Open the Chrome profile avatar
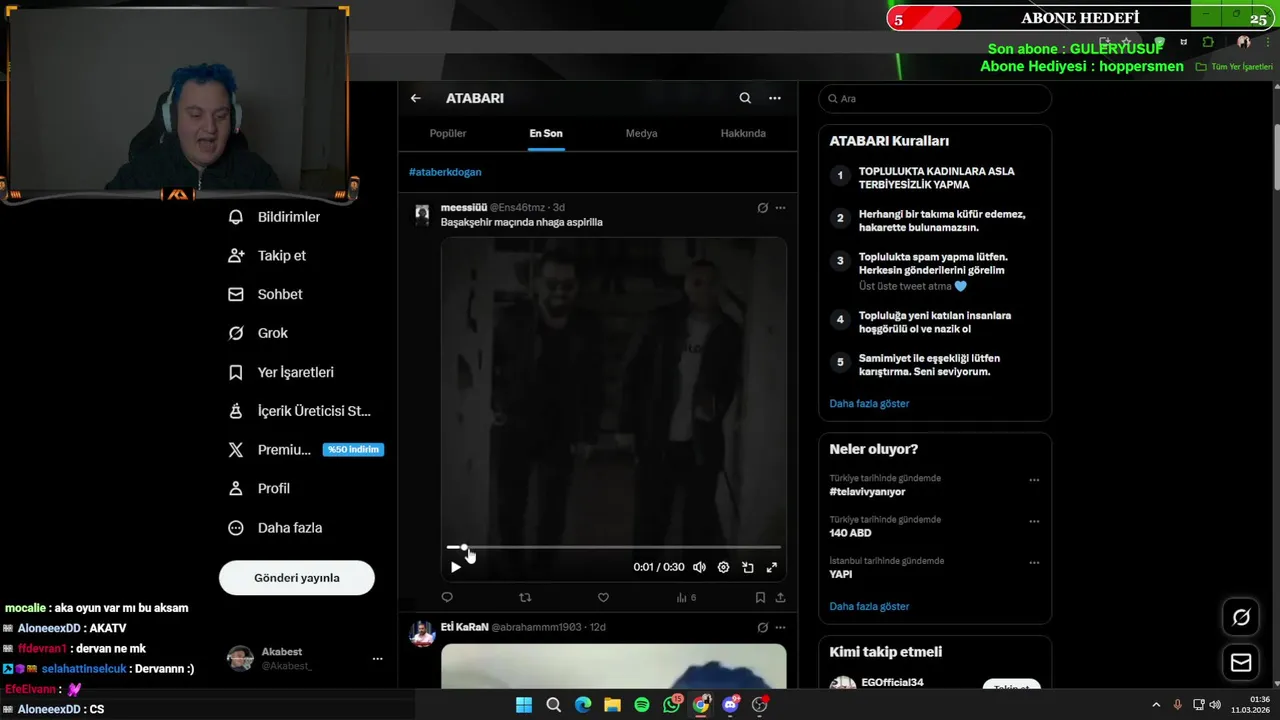1280x720 pixels. (1244, 42)
